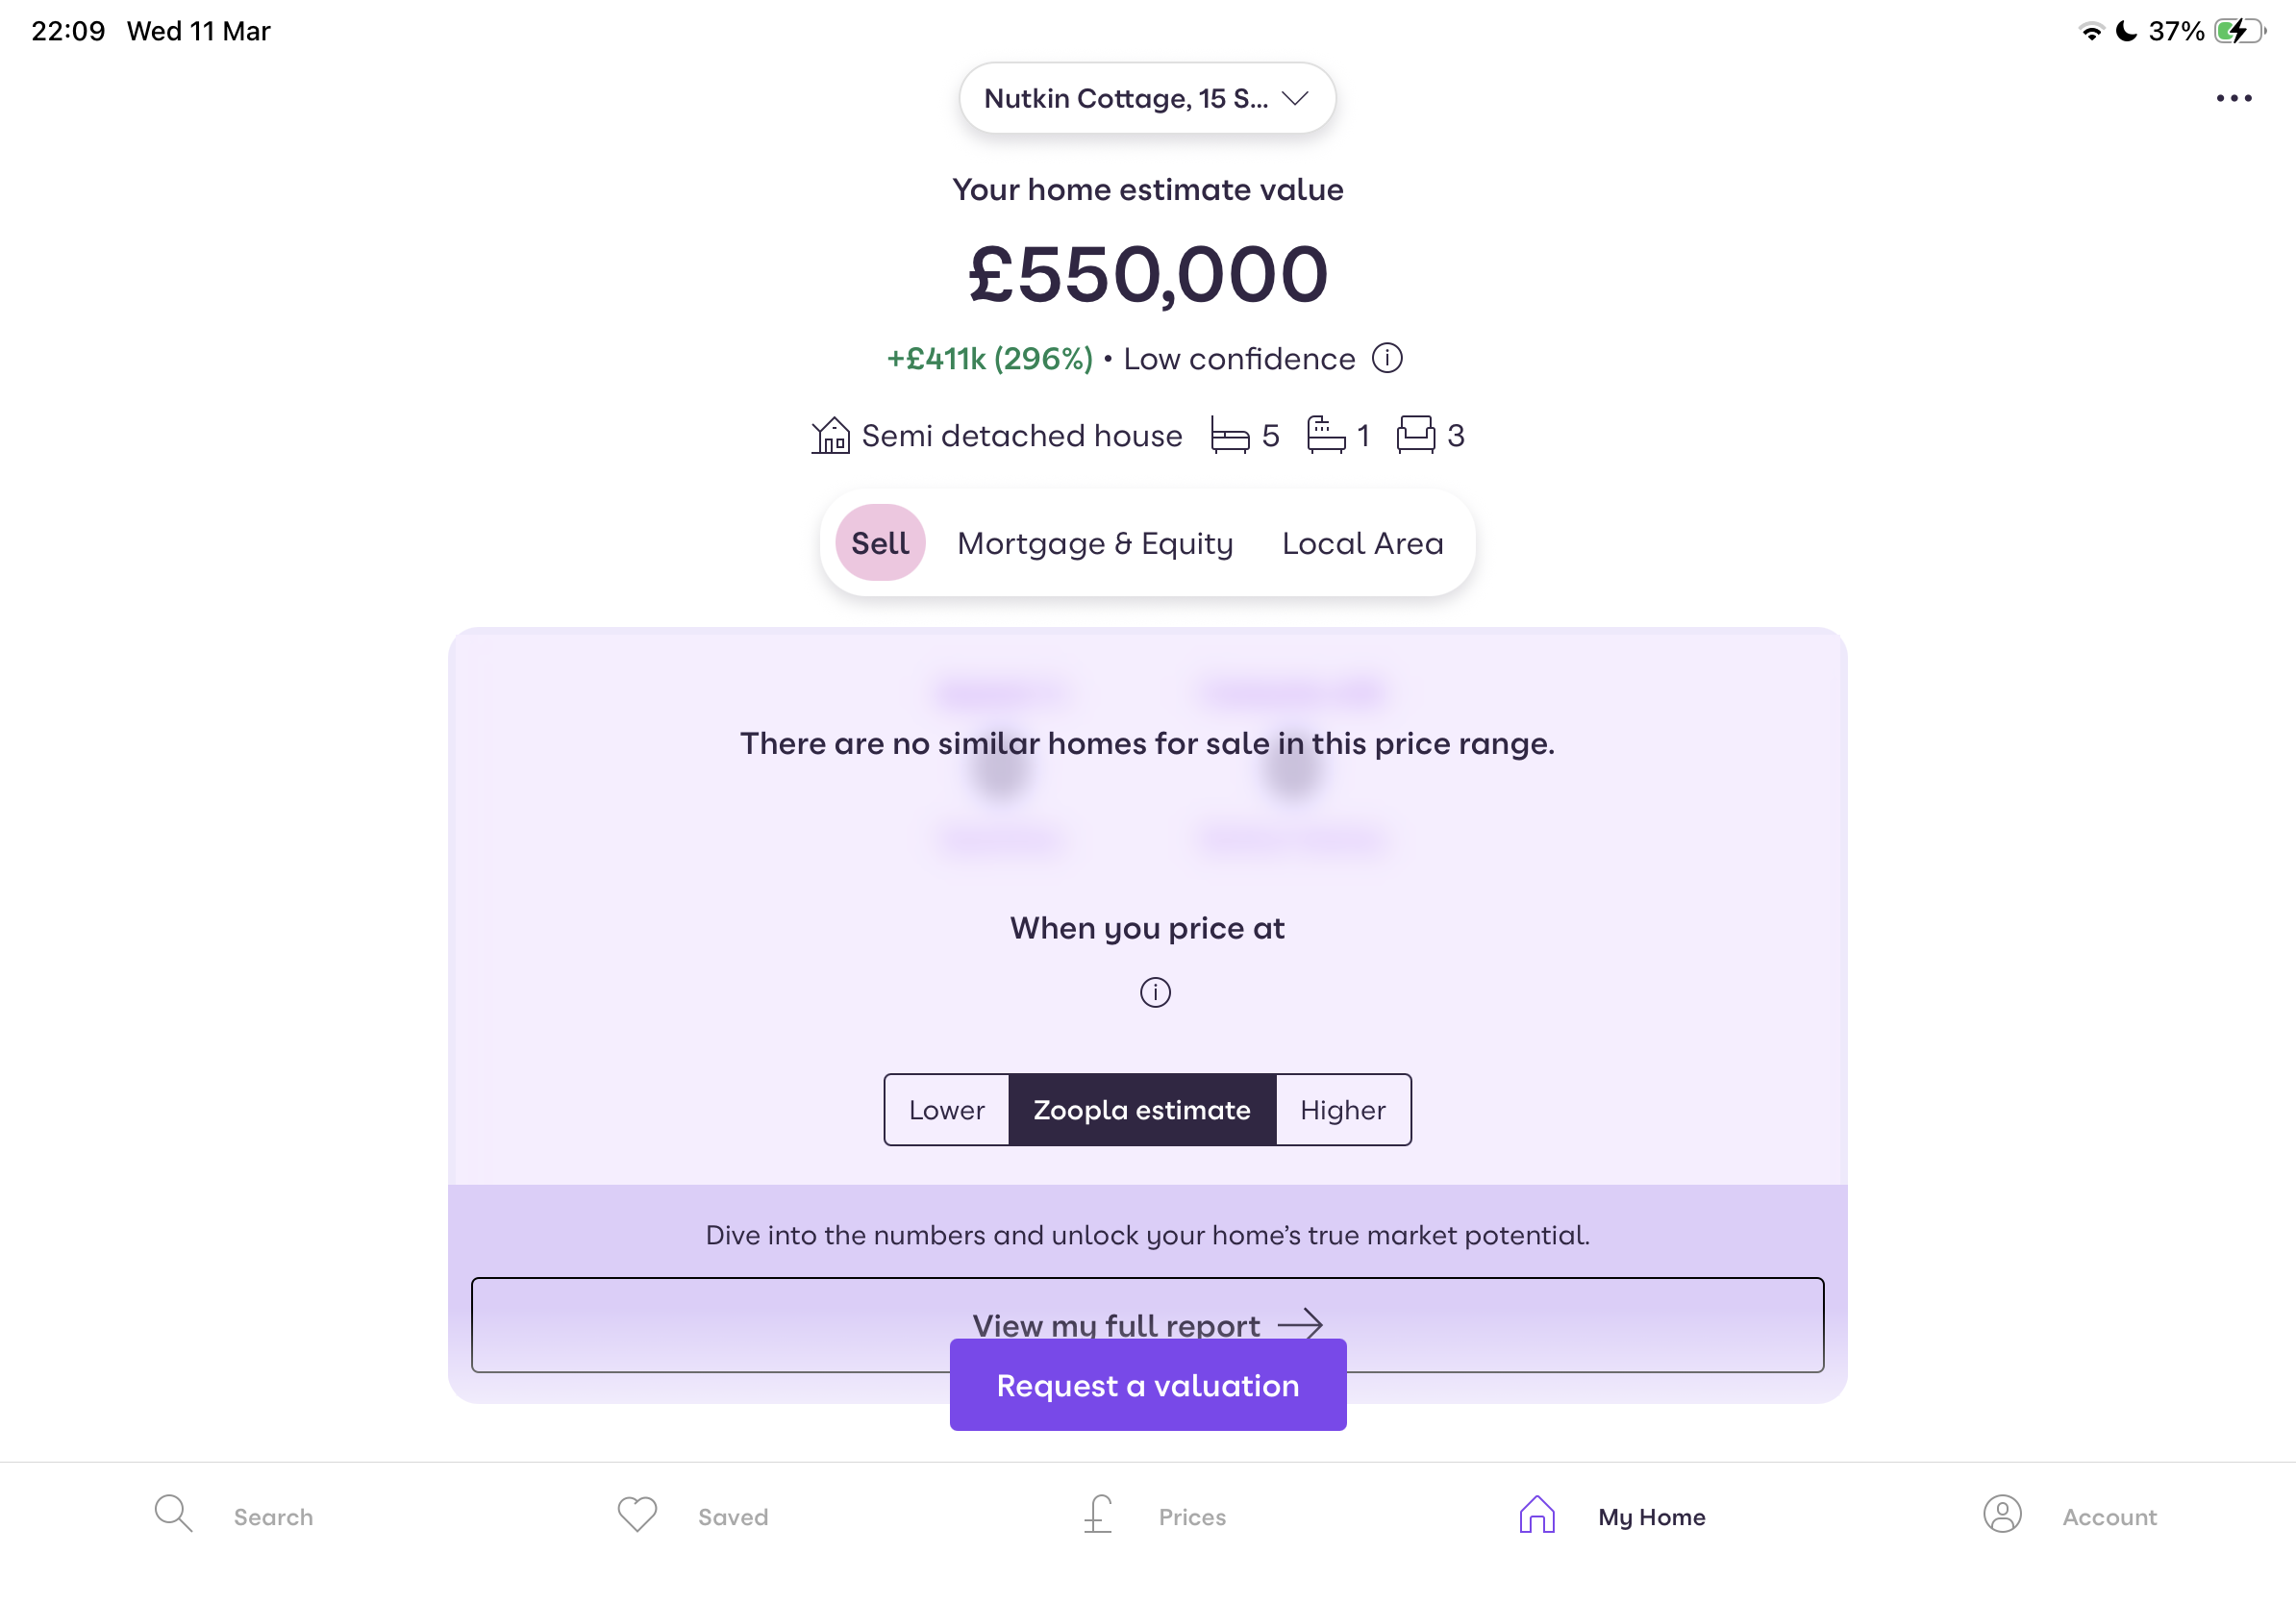Tap the Request a valuation button
2296x1604 pixels.
pos(1148,1385)
